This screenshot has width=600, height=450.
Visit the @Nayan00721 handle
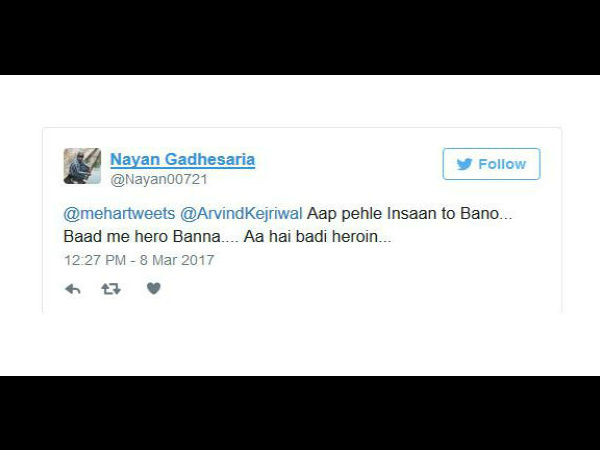[x=159, y=179]
